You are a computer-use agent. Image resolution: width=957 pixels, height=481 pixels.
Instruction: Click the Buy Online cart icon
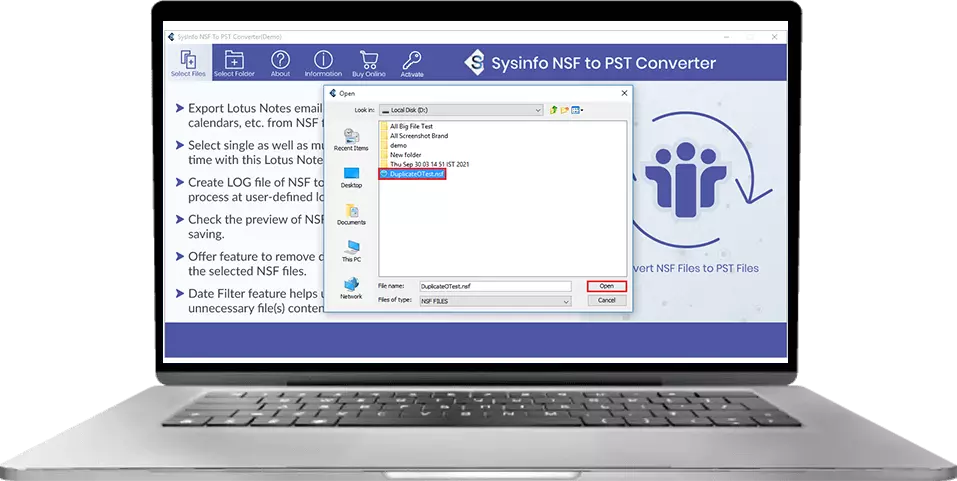pos(369,63)
